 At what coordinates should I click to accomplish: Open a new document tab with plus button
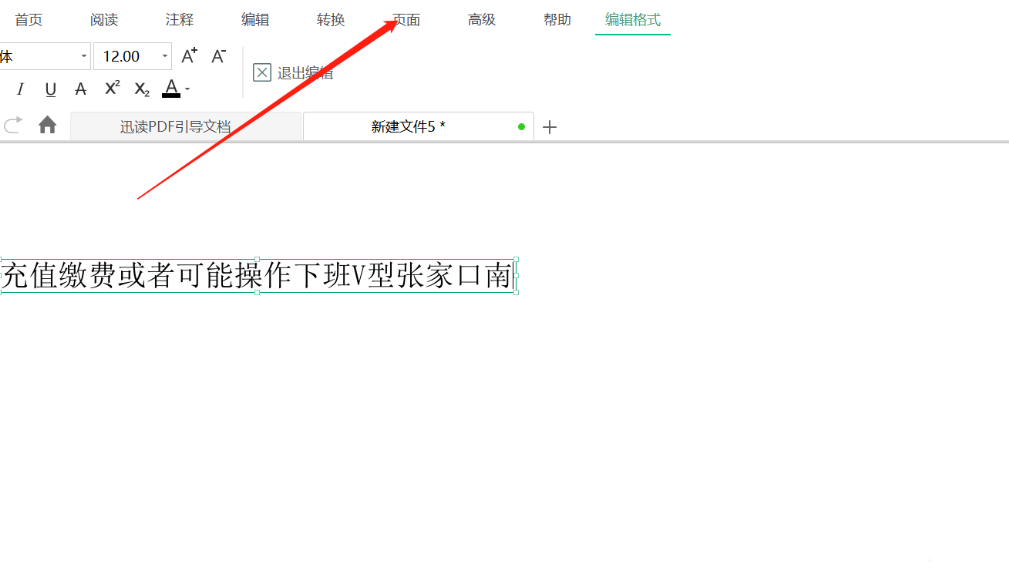tap(549, 127)
